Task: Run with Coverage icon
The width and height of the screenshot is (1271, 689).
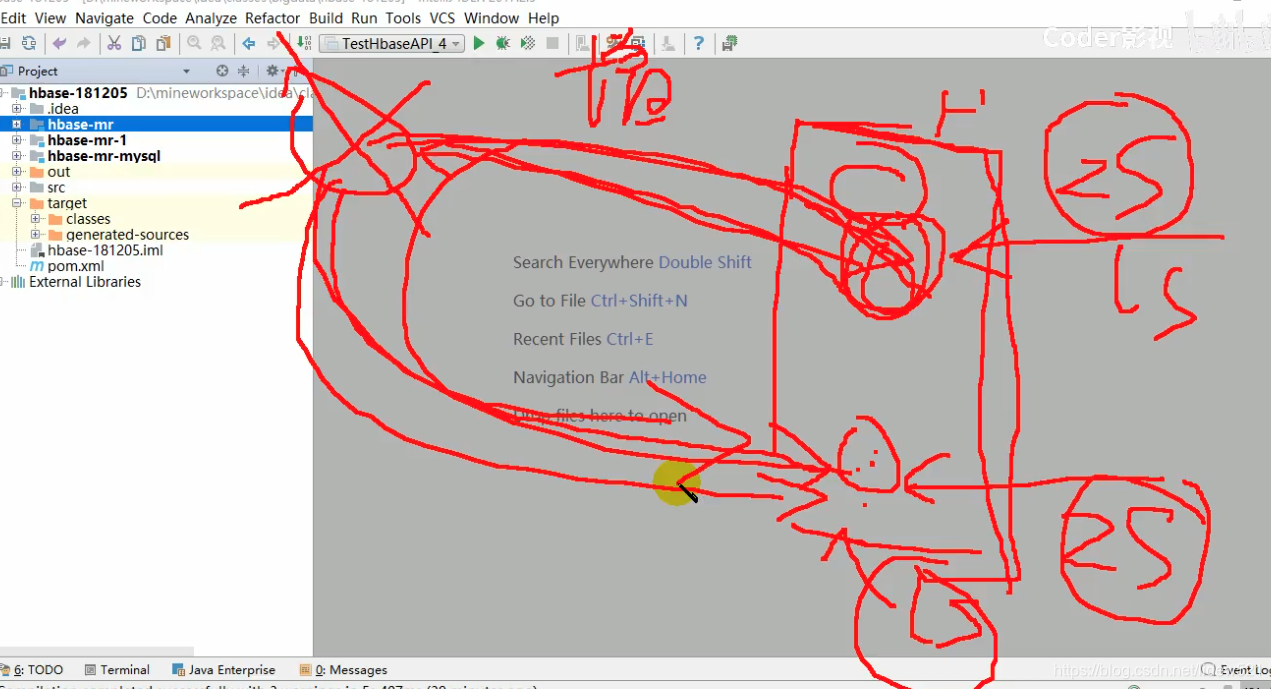Action: (x=528, y=43)
